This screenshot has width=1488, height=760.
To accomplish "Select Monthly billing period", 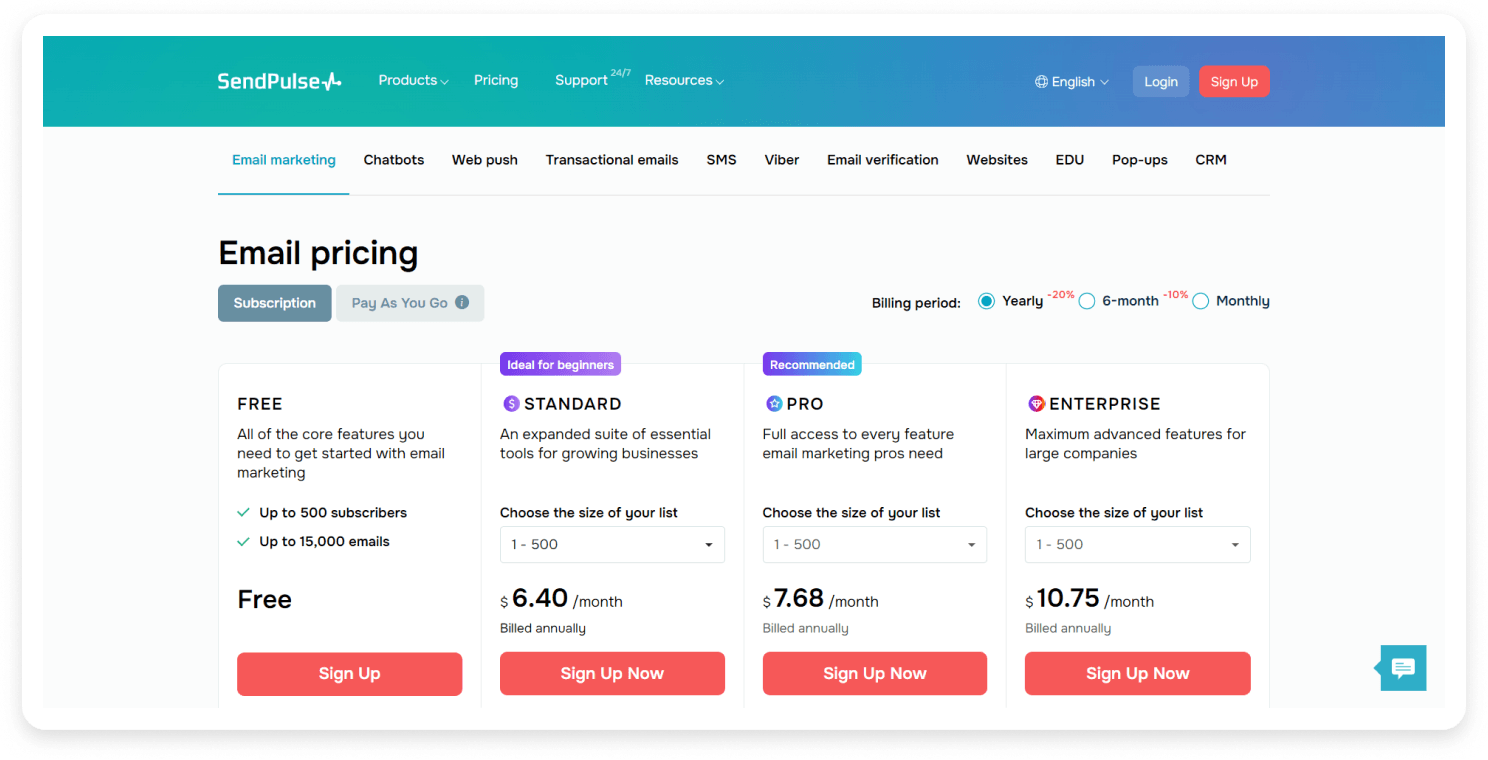I will pos(1201,301).
